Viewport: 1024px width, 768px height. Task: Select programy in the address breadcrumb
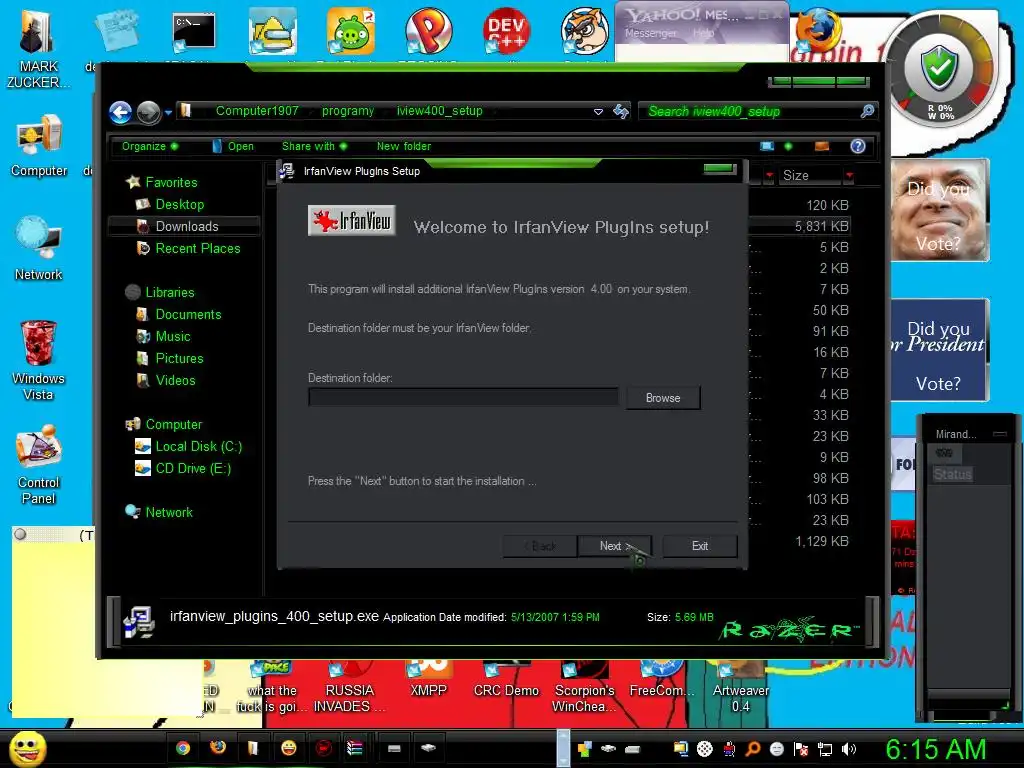click(347, 111)
